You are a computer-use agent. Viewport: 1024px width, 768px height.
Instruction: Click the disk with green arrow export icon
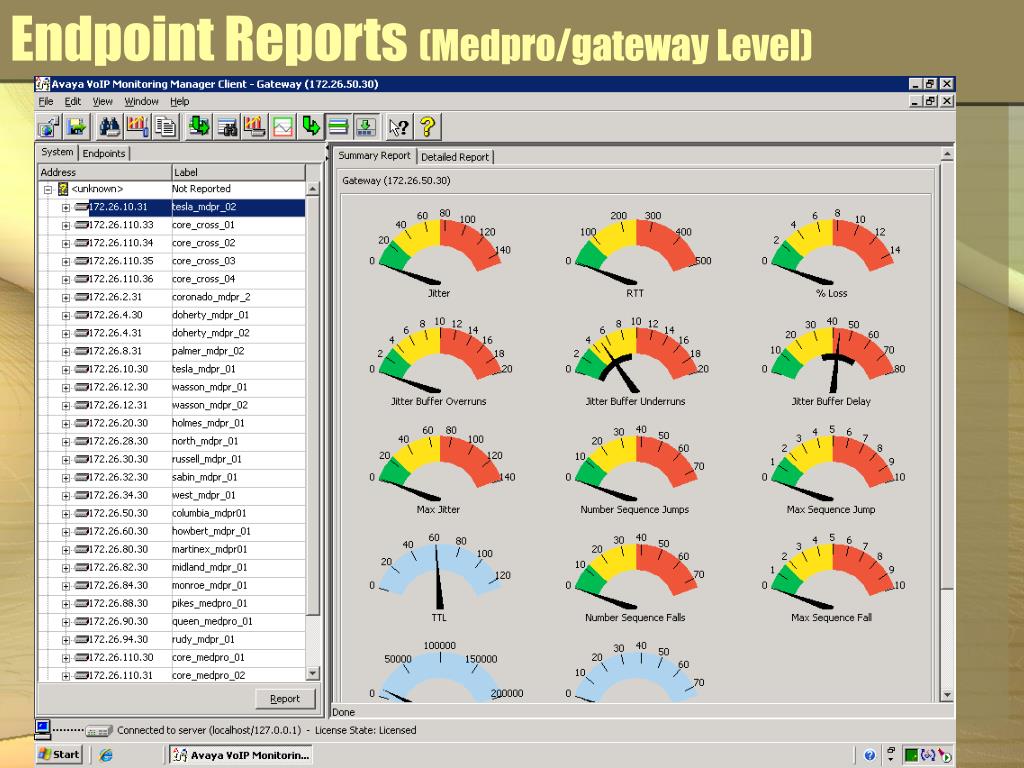pos(77,127)
